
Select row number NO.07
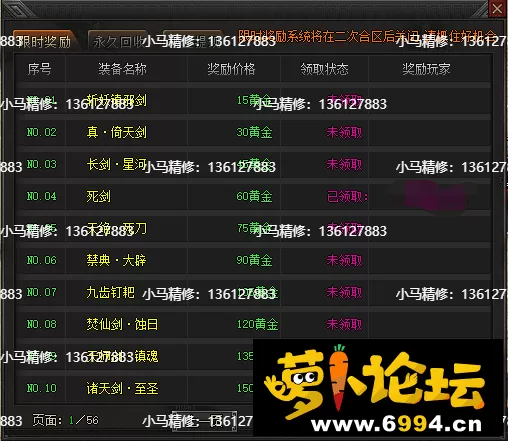point(42,292)
